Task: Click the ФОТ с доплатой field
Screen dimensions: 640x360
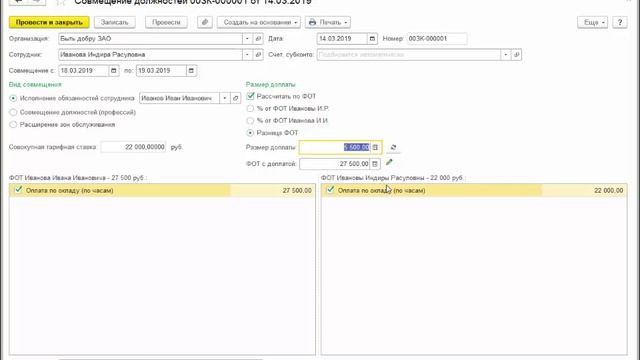Action: [x=335, y=164]
